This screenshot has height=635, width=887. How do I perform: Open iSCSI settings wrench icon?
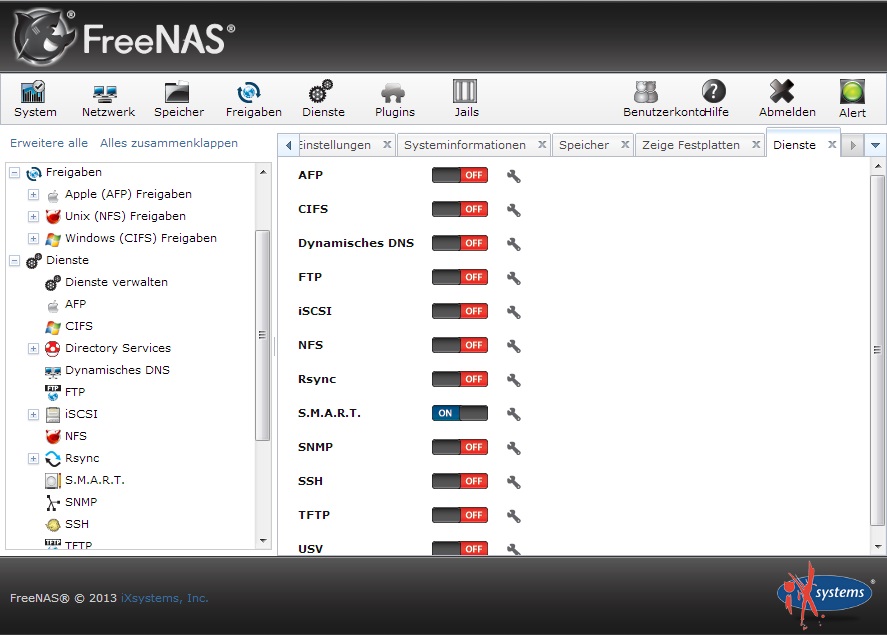(514, 312)
